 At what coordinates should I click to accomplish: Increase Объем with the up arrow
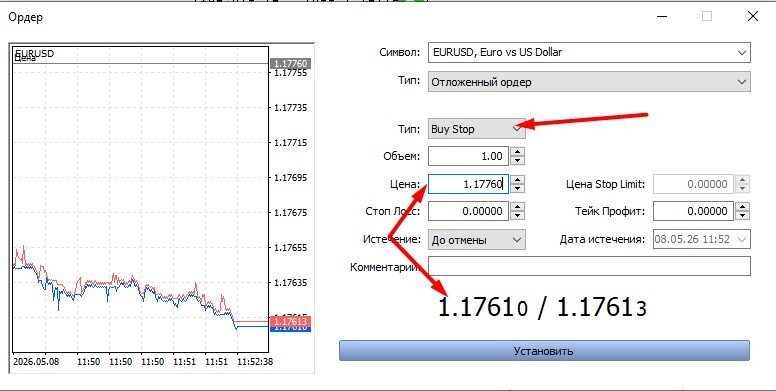517,152
